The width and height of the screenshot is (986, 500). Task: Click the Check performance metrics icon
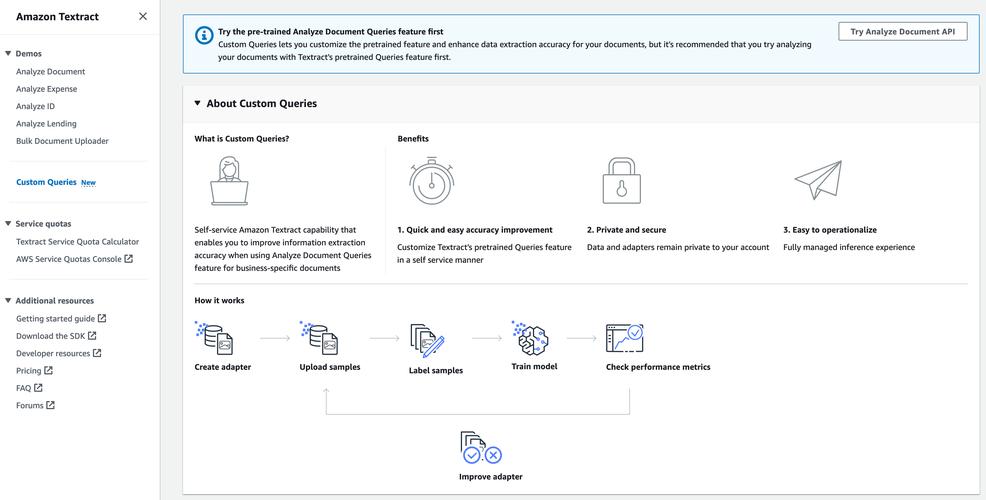pos(624,338)
